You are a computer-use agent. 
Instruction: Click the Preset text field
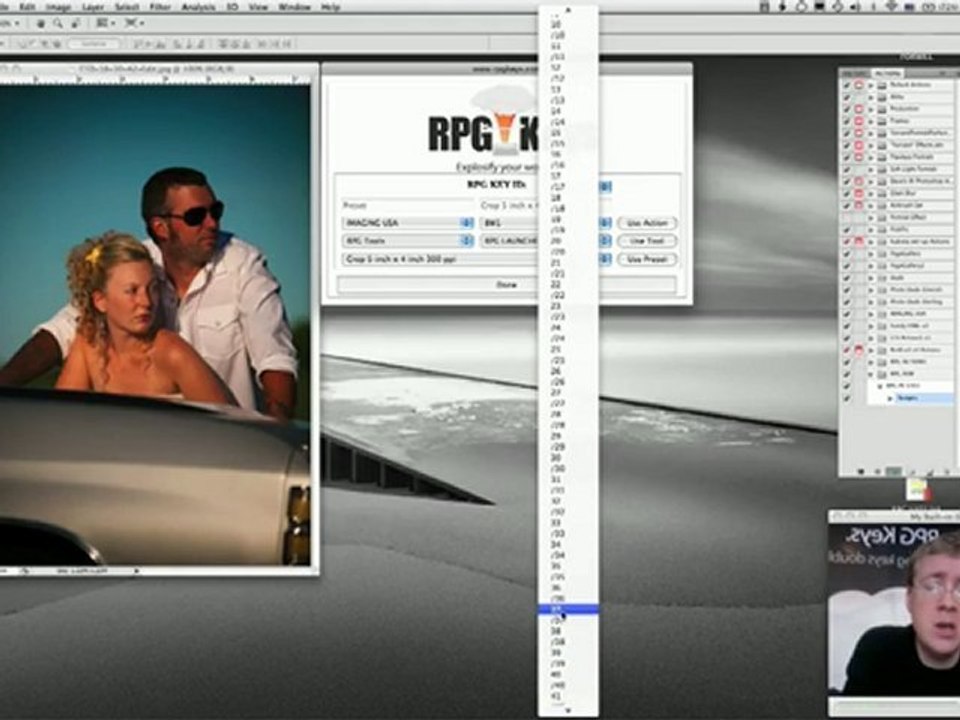(x=407, y=205)
